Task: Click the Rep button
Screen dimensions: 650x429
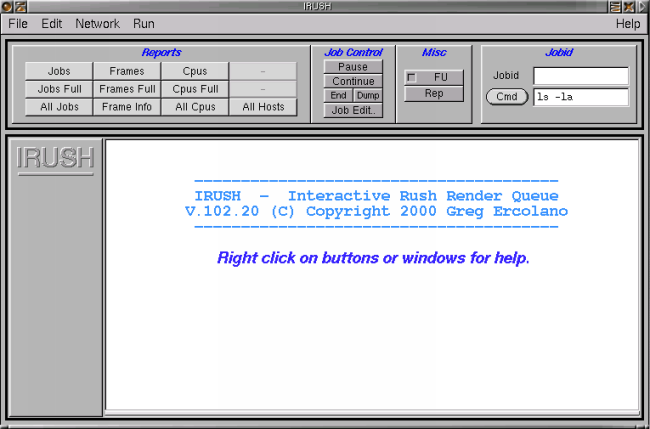Action: click(433, 94)
